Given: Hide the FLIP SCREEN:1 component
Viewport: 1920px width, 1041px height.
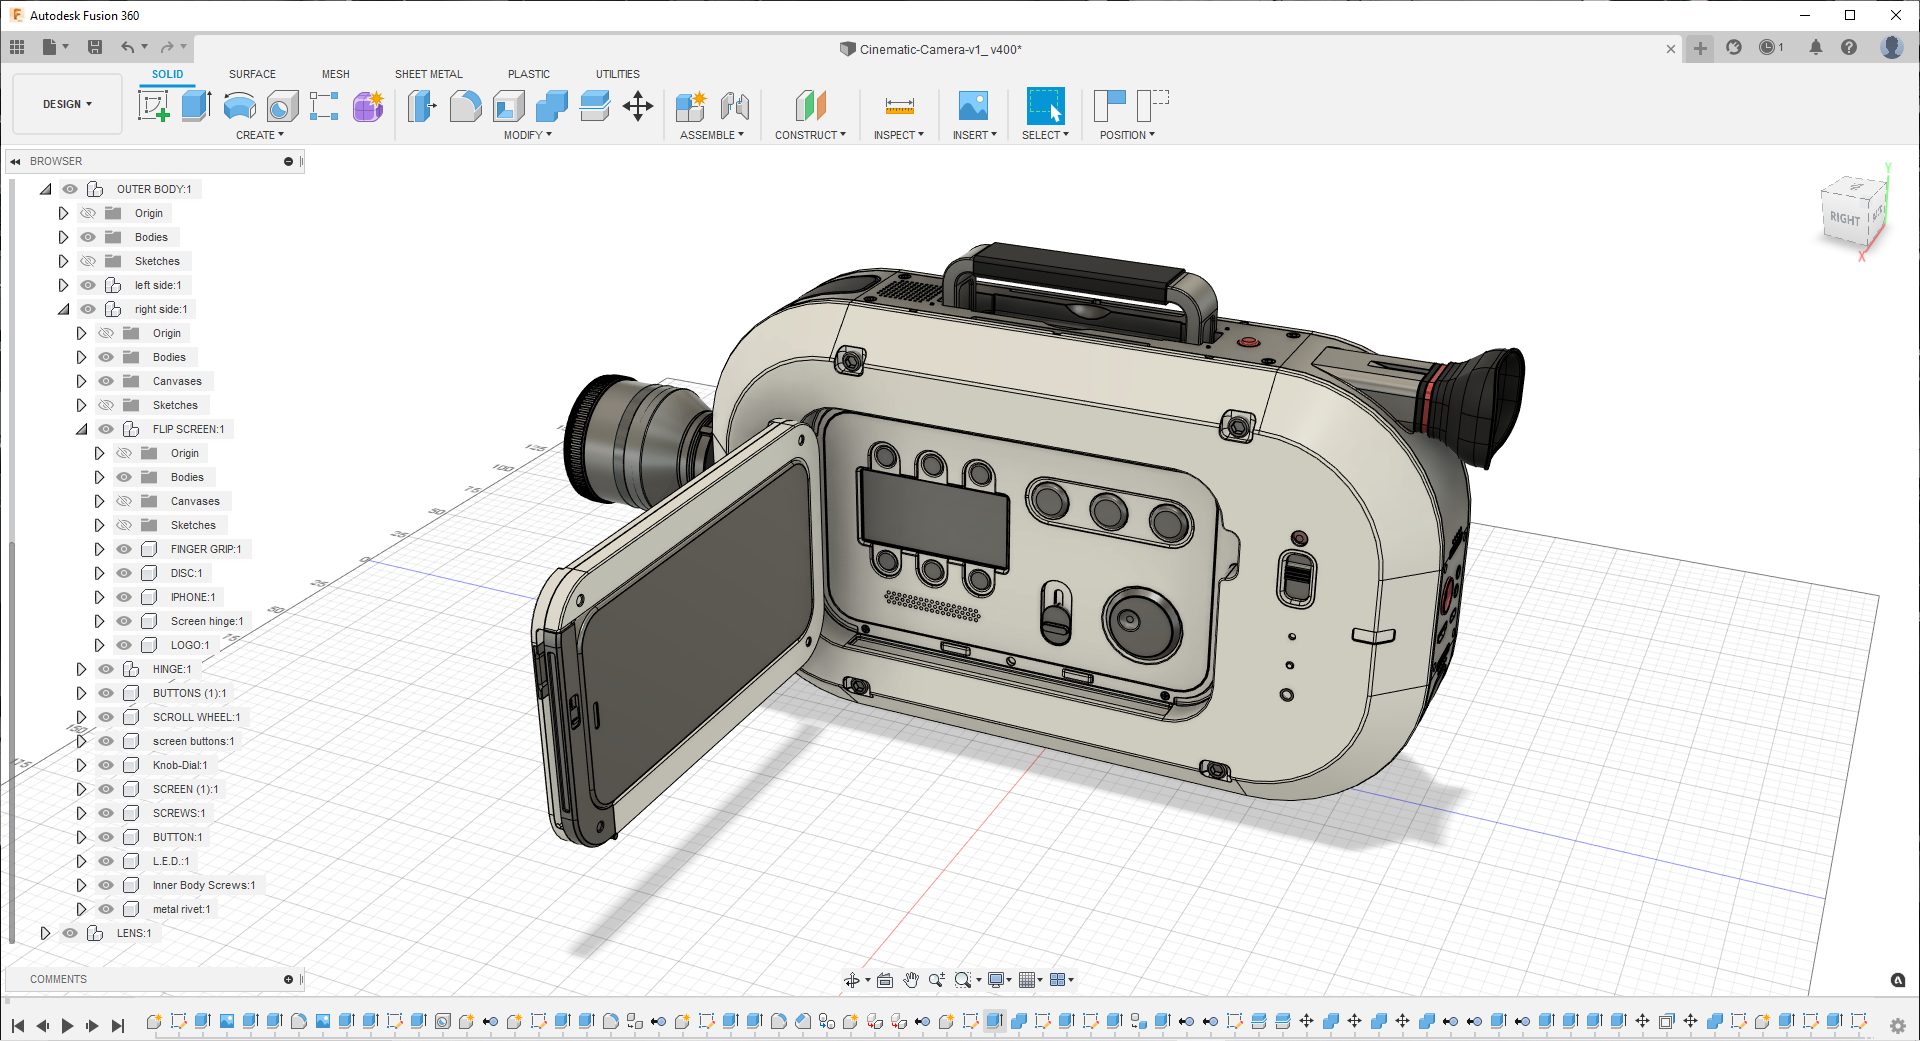Looking at the screenshot, I should 106,429.
